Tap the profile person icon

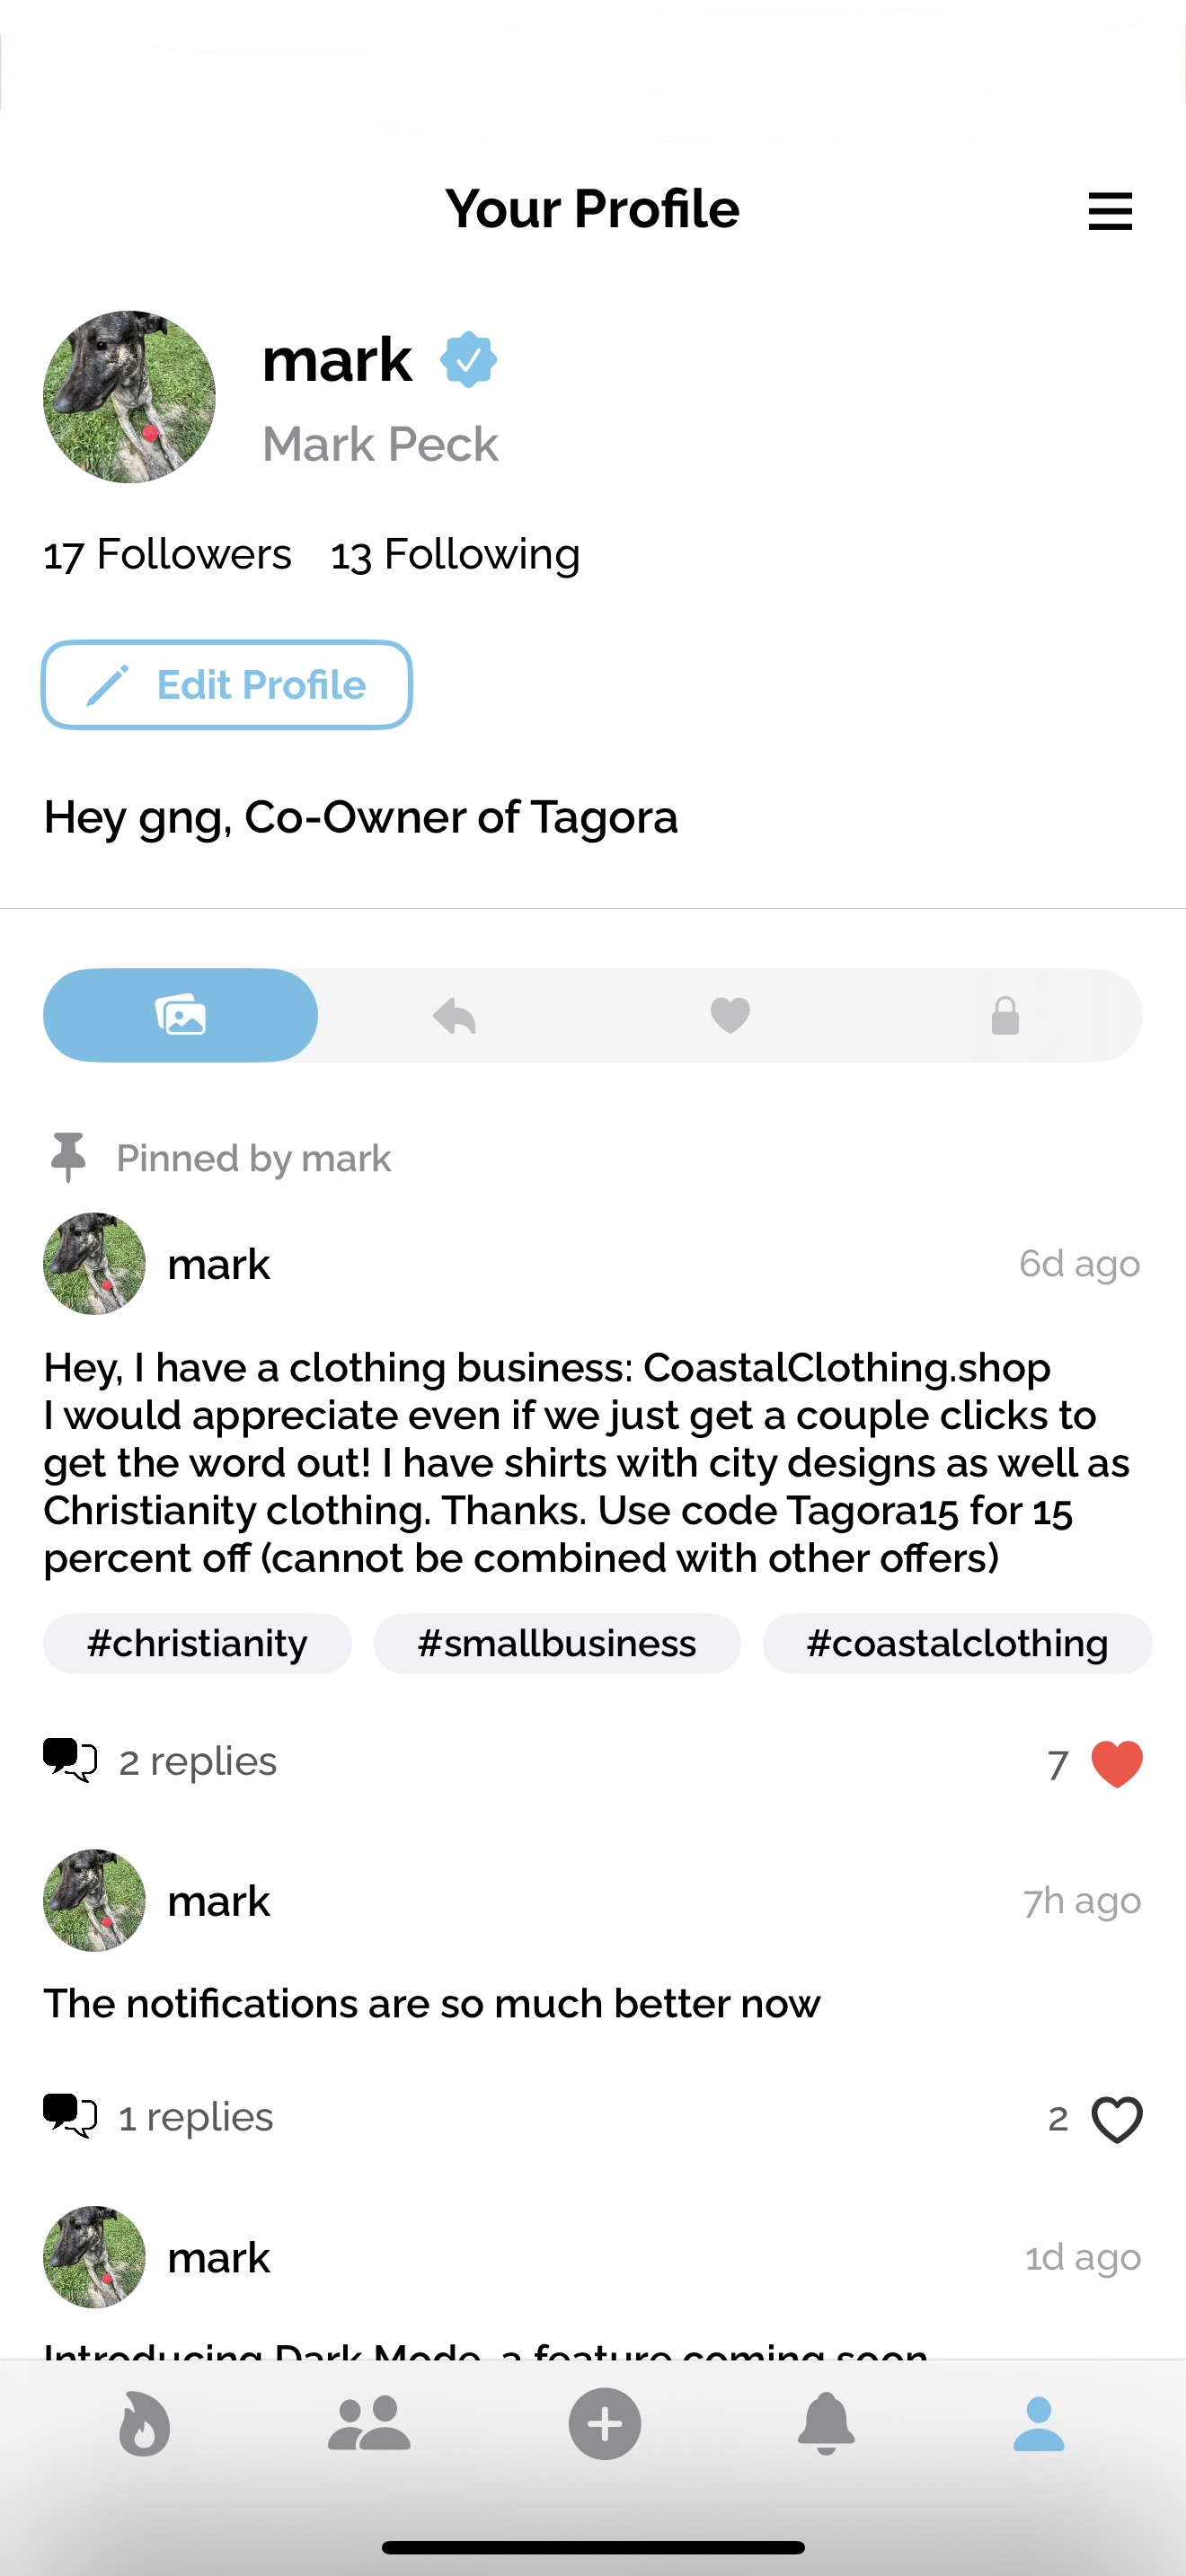(x=1039, y=2424)
